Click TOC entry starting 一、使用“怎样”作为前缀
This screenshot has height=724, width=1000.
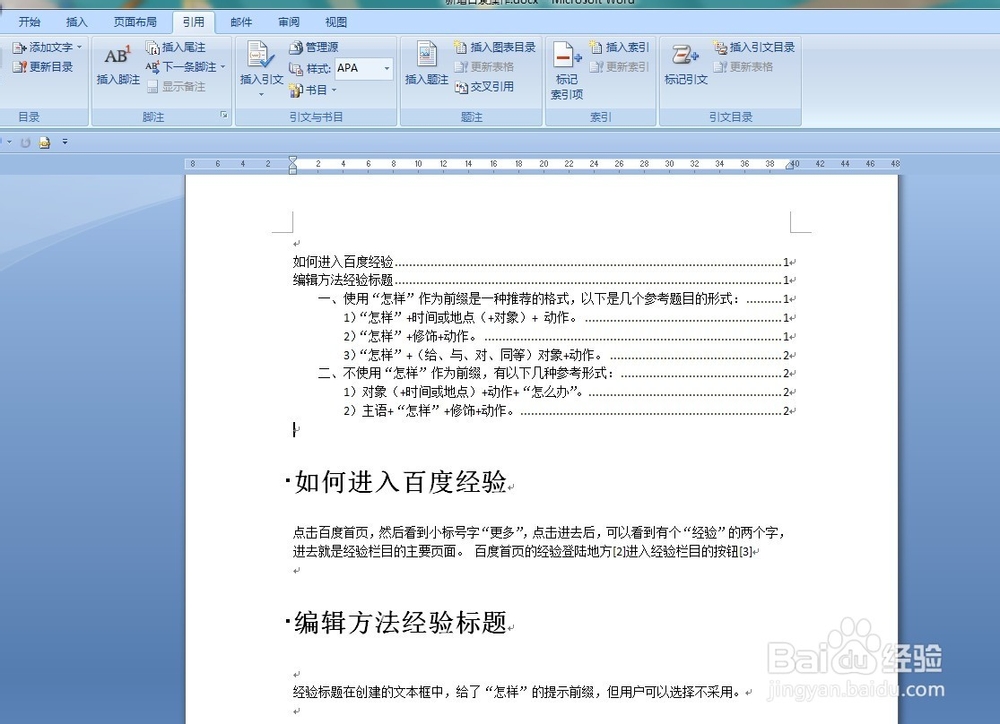click(x=554, y=299)
